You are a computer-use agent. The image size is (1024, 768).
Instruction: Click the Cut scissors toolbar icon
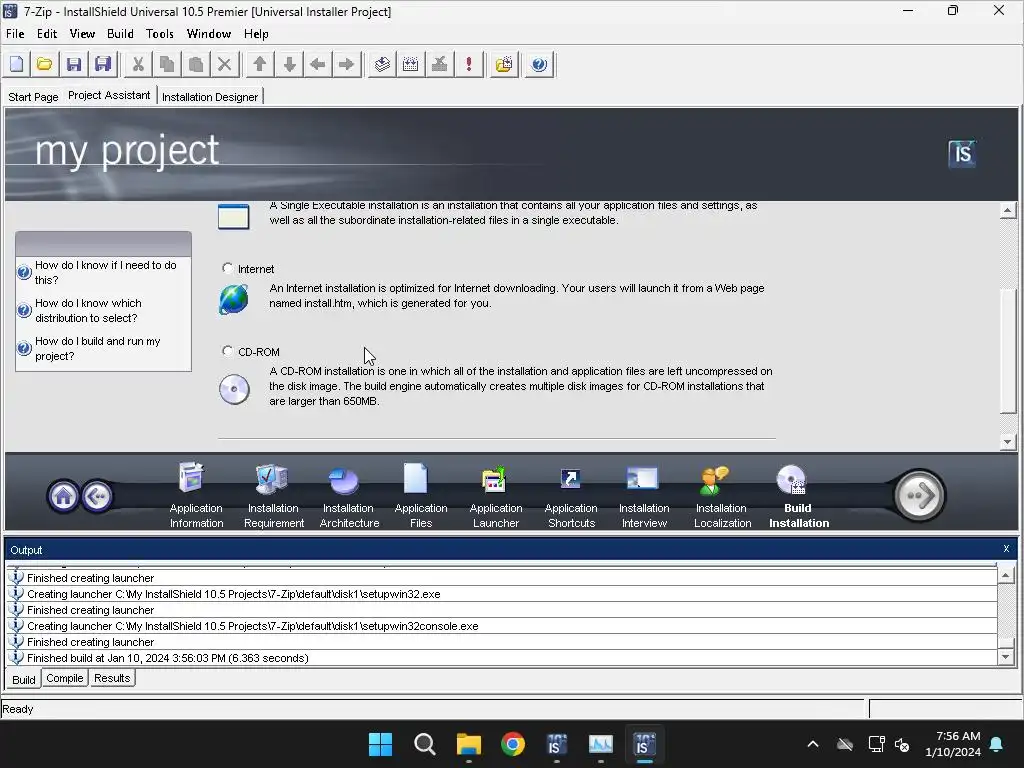(x=138, y=64)
